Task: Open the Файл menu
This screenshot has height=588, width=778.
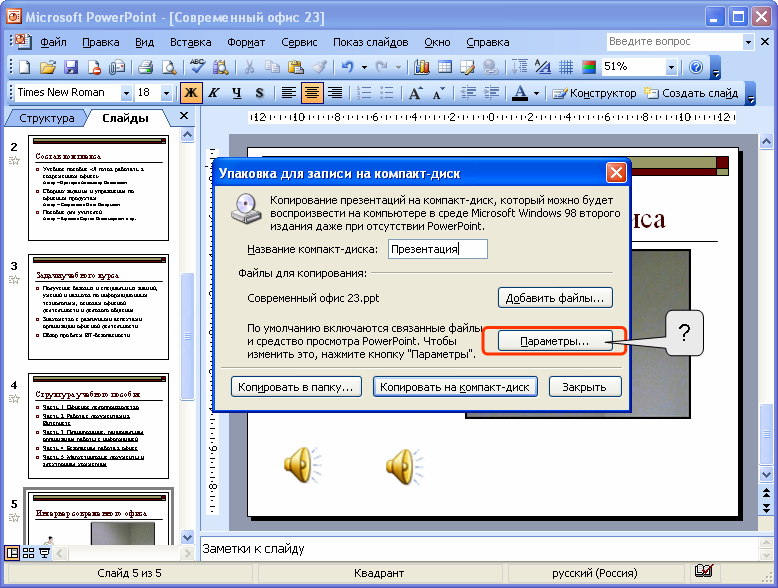Action: coord(53,42)
